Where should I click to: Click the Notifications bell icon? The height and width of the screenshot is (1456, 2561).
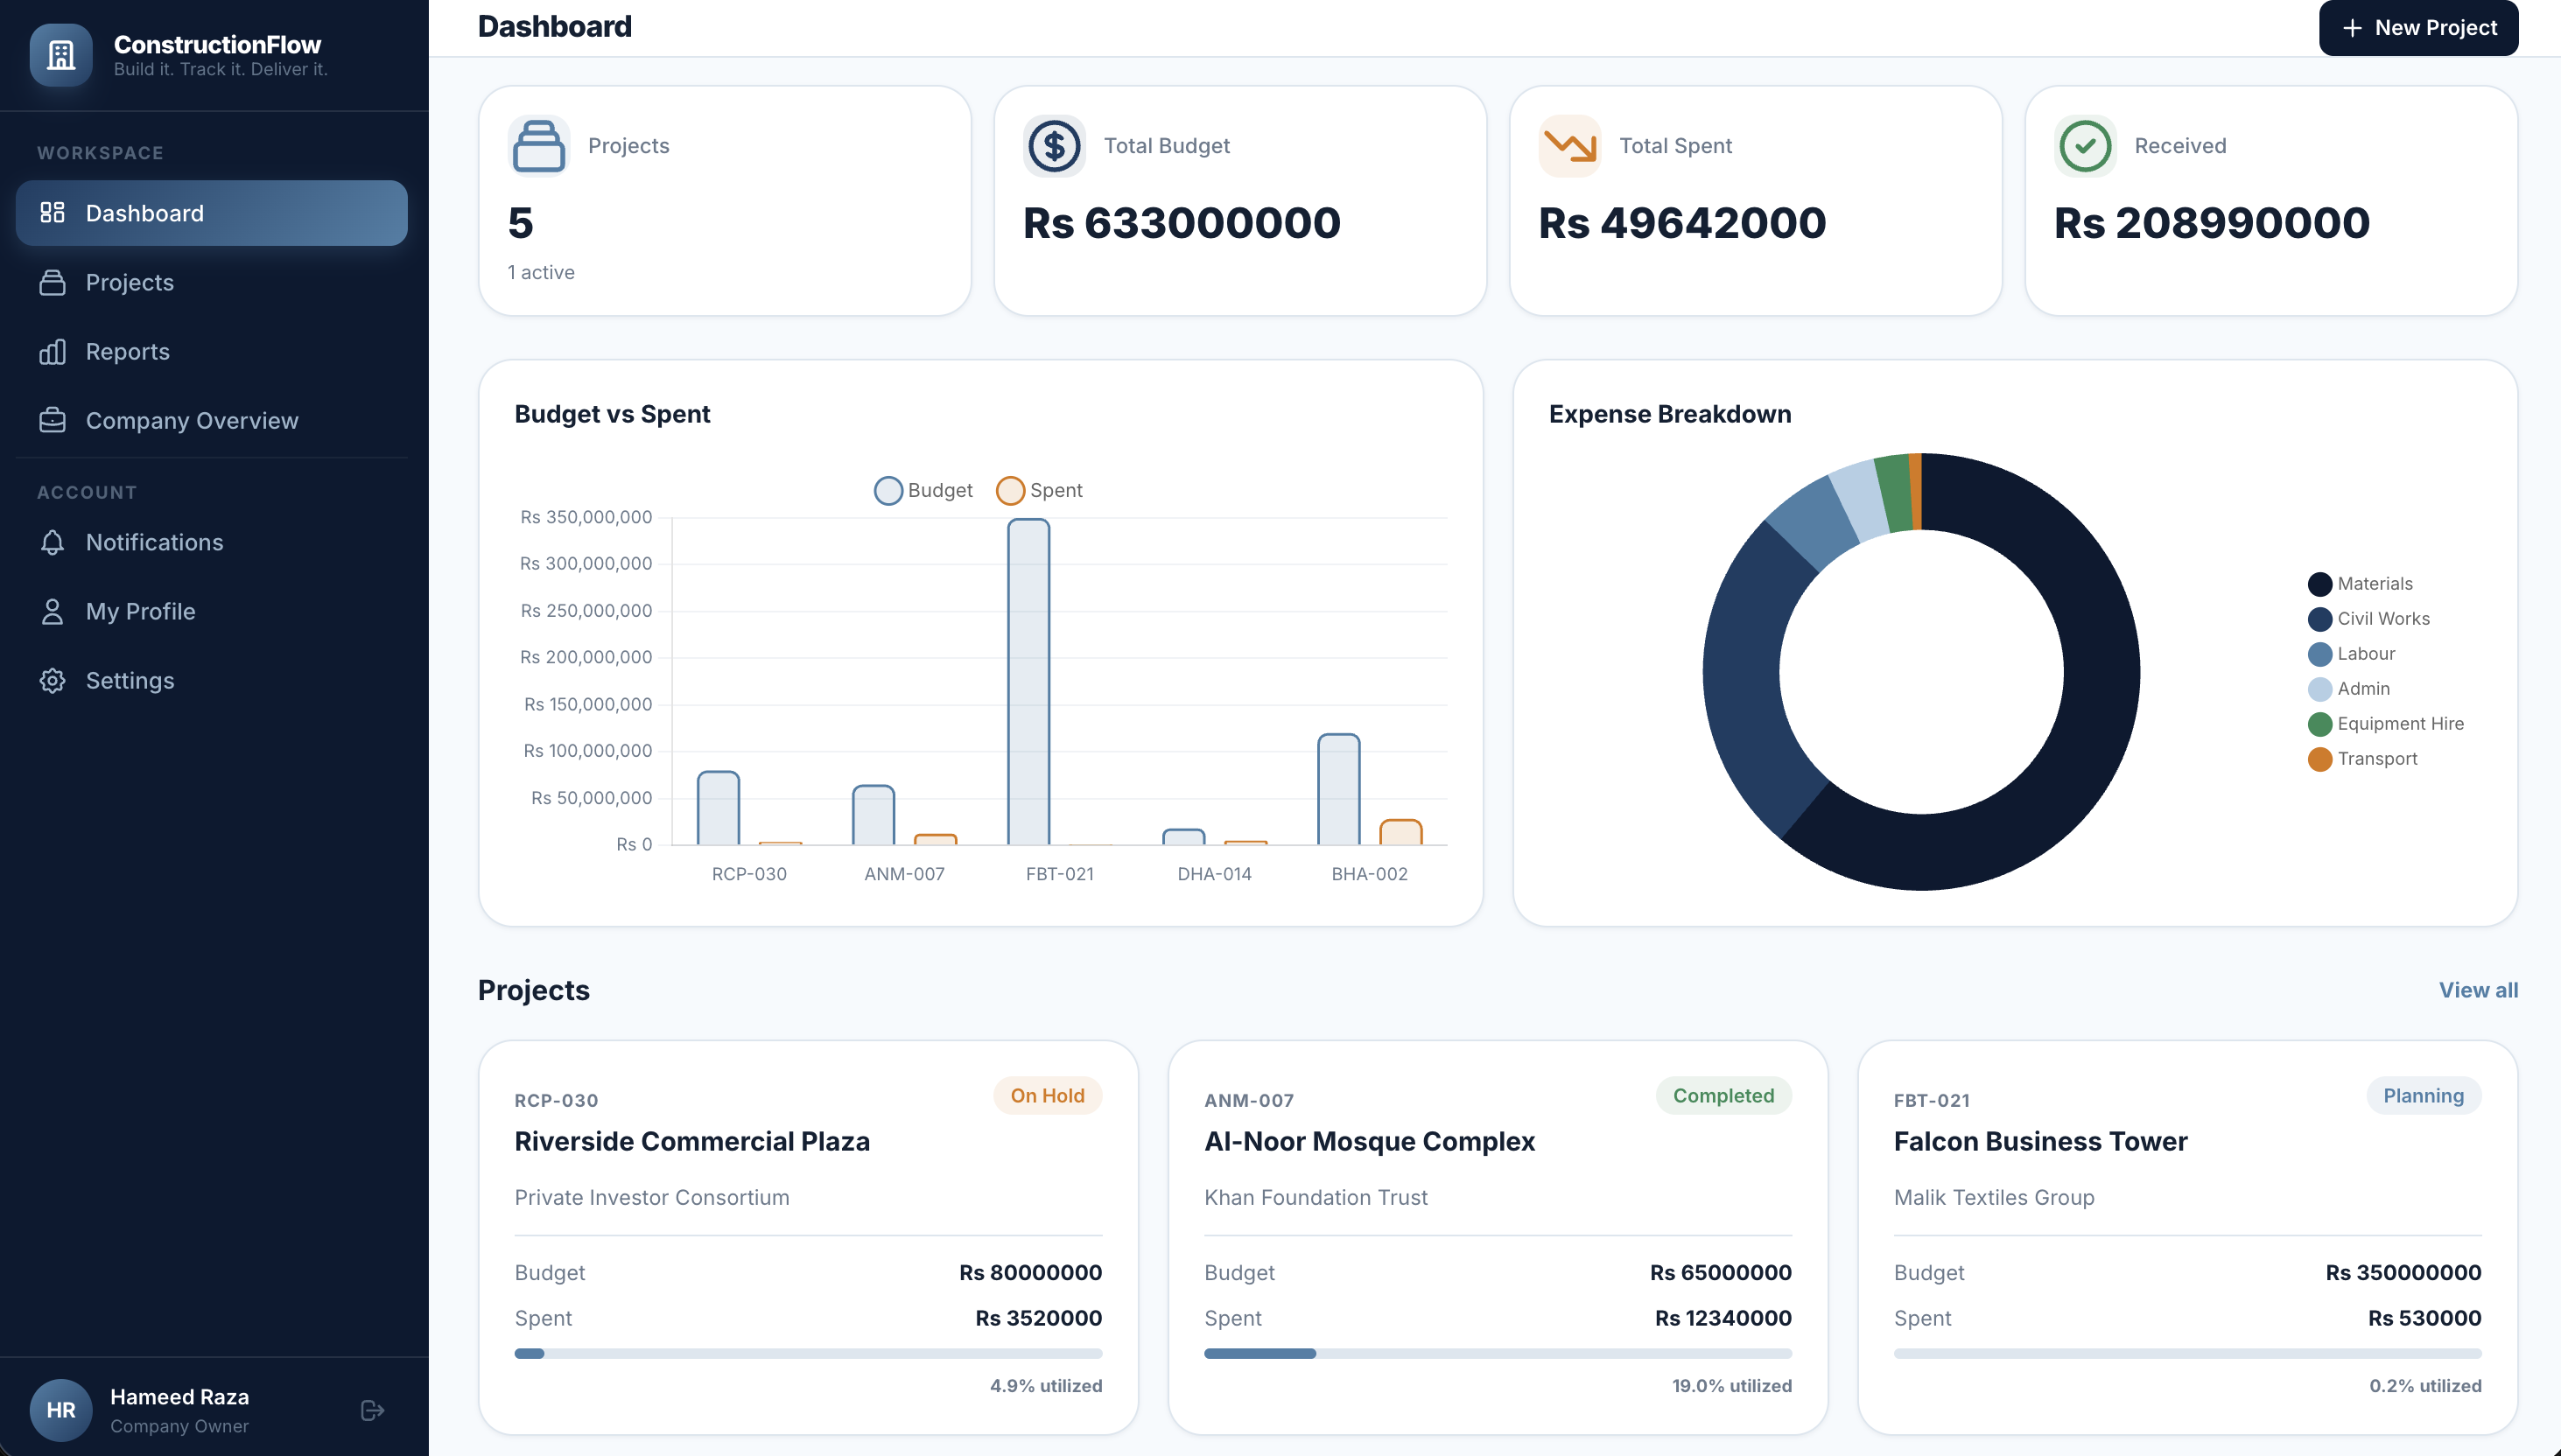coord(52,542)
